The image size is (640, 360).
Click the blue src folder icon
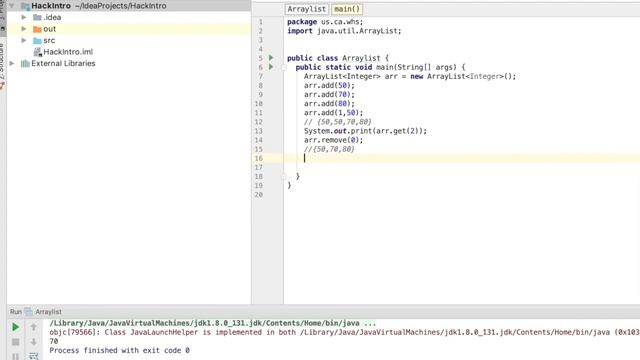pos(37,40)
